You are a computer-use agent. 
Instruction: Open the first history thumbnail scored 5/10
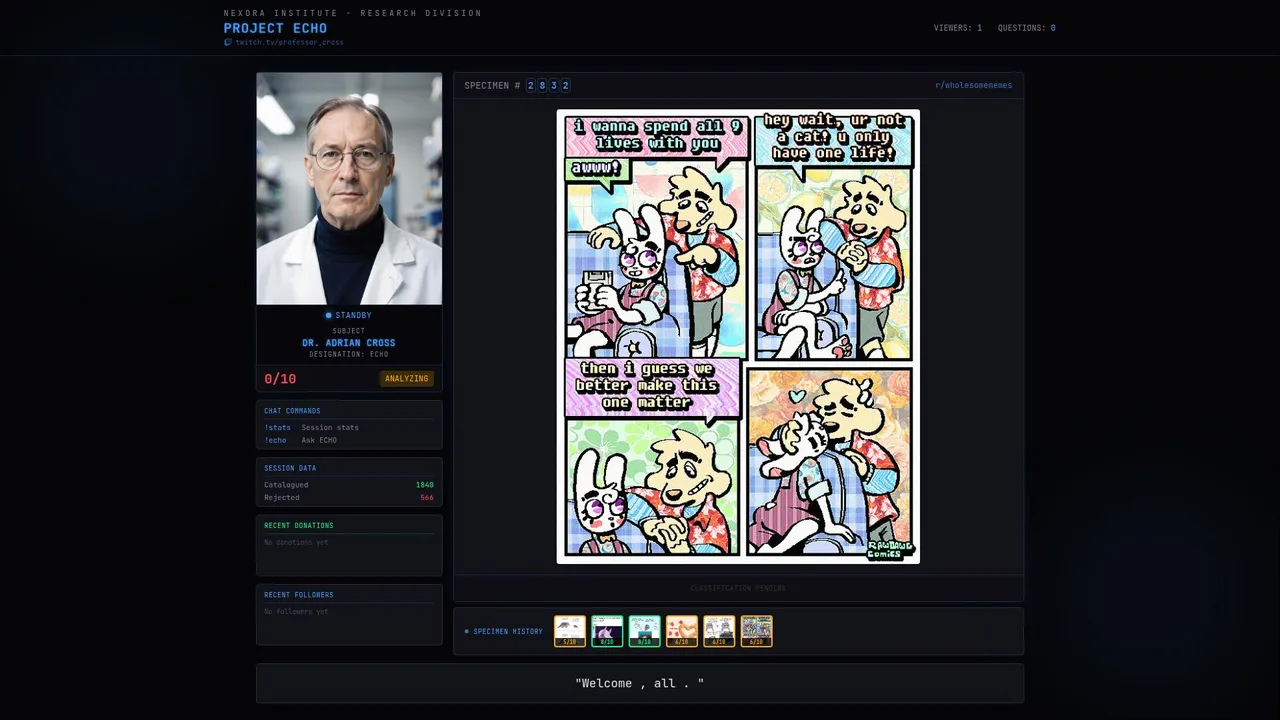570,631
